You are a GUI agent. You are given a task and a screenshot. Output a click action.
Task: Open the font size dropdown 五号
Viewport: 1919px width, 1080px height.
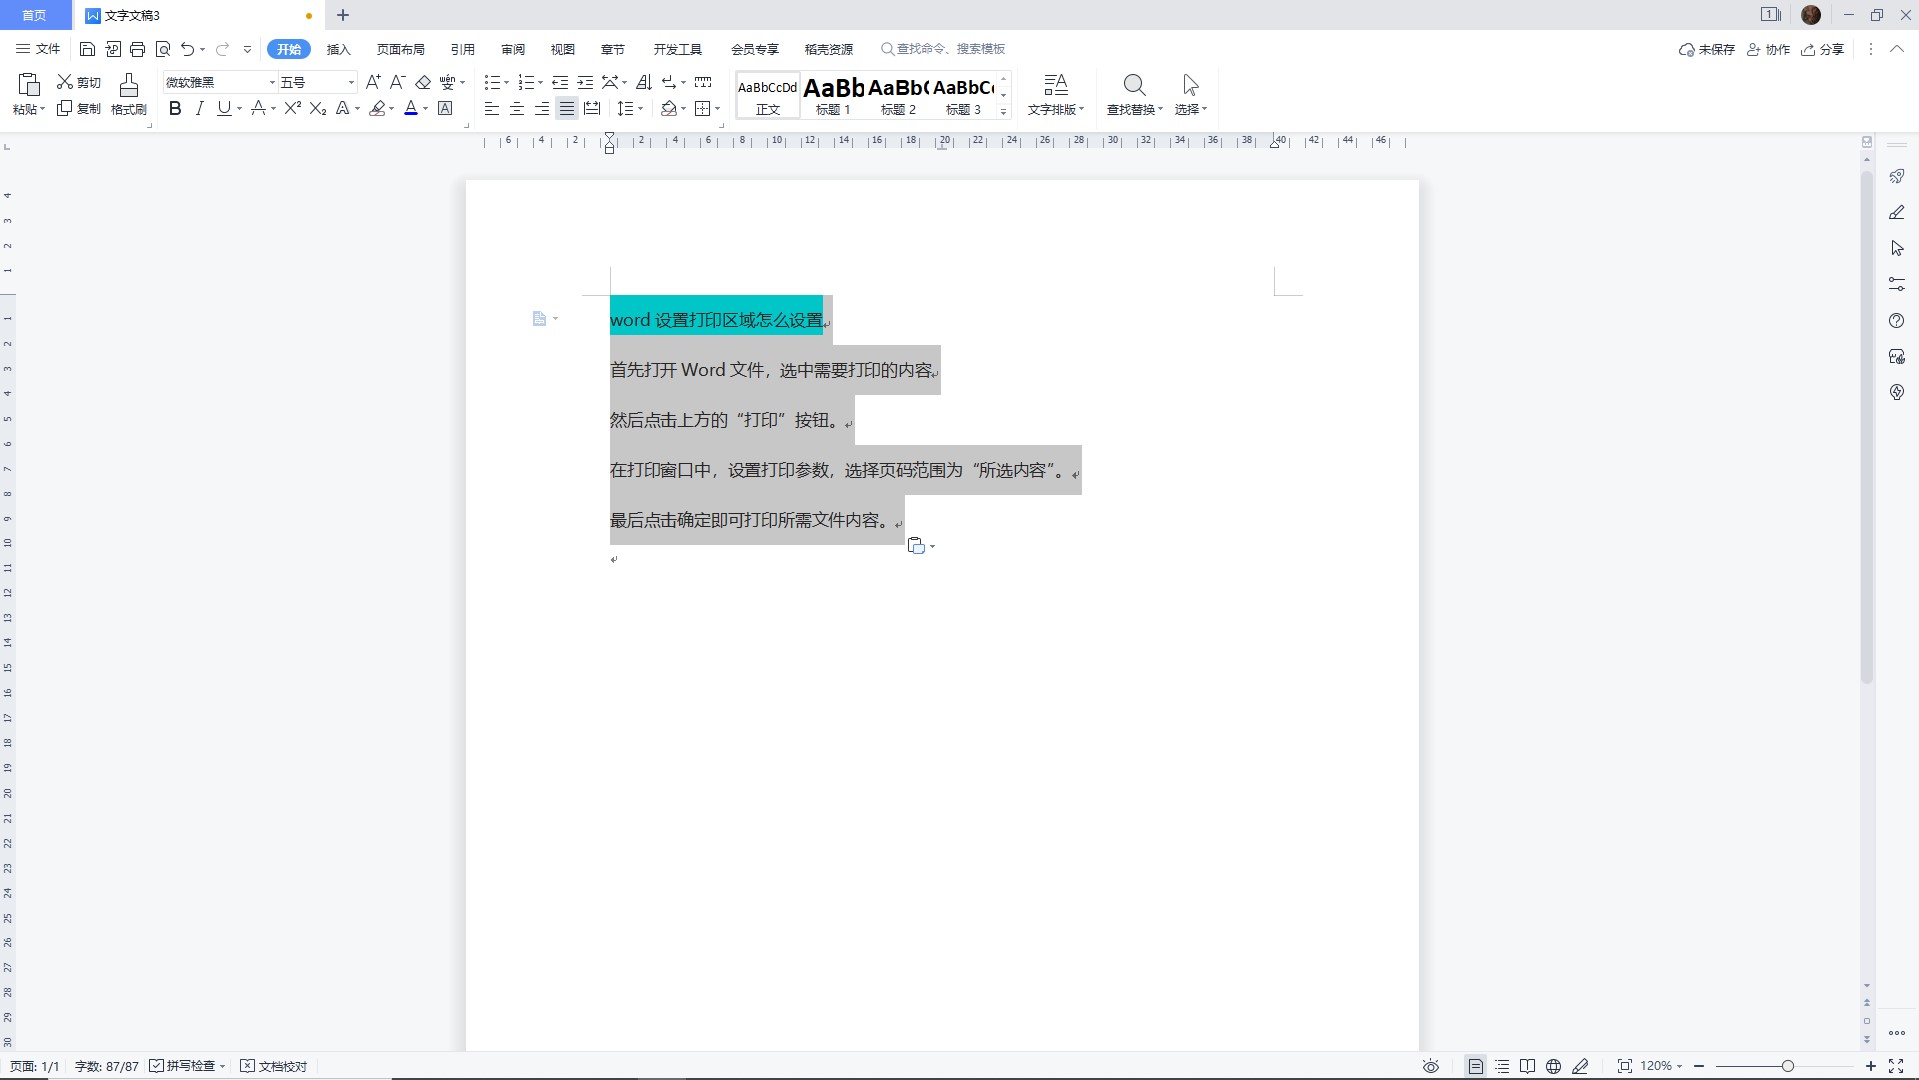(350, 82)
